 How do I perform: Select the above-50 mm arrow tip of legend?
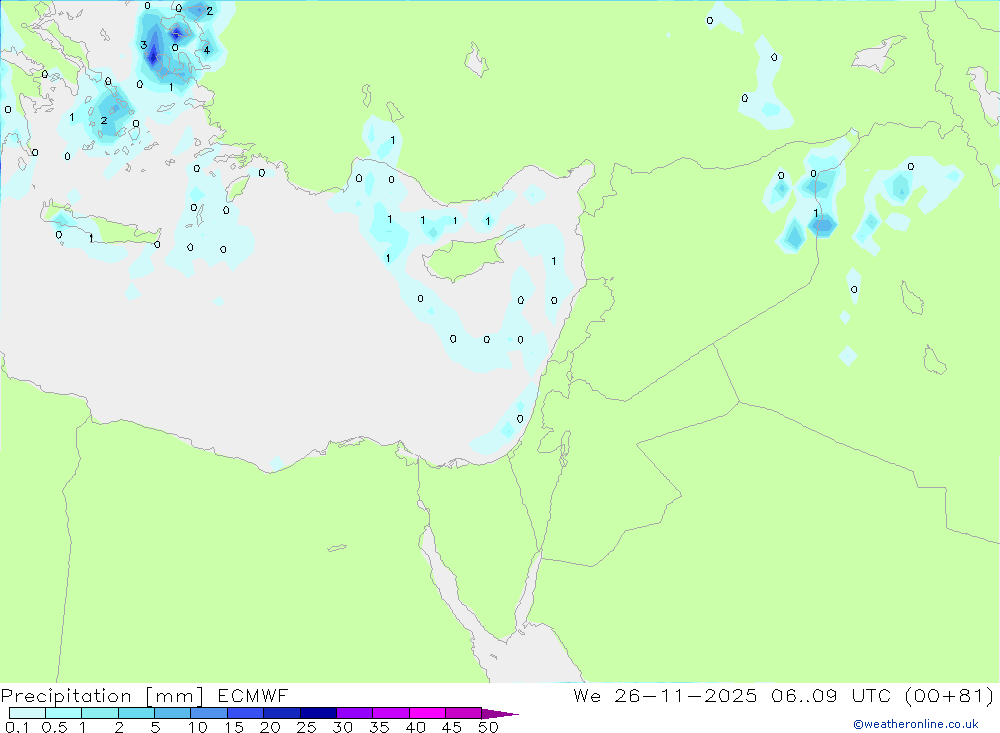tap(500, 713)
